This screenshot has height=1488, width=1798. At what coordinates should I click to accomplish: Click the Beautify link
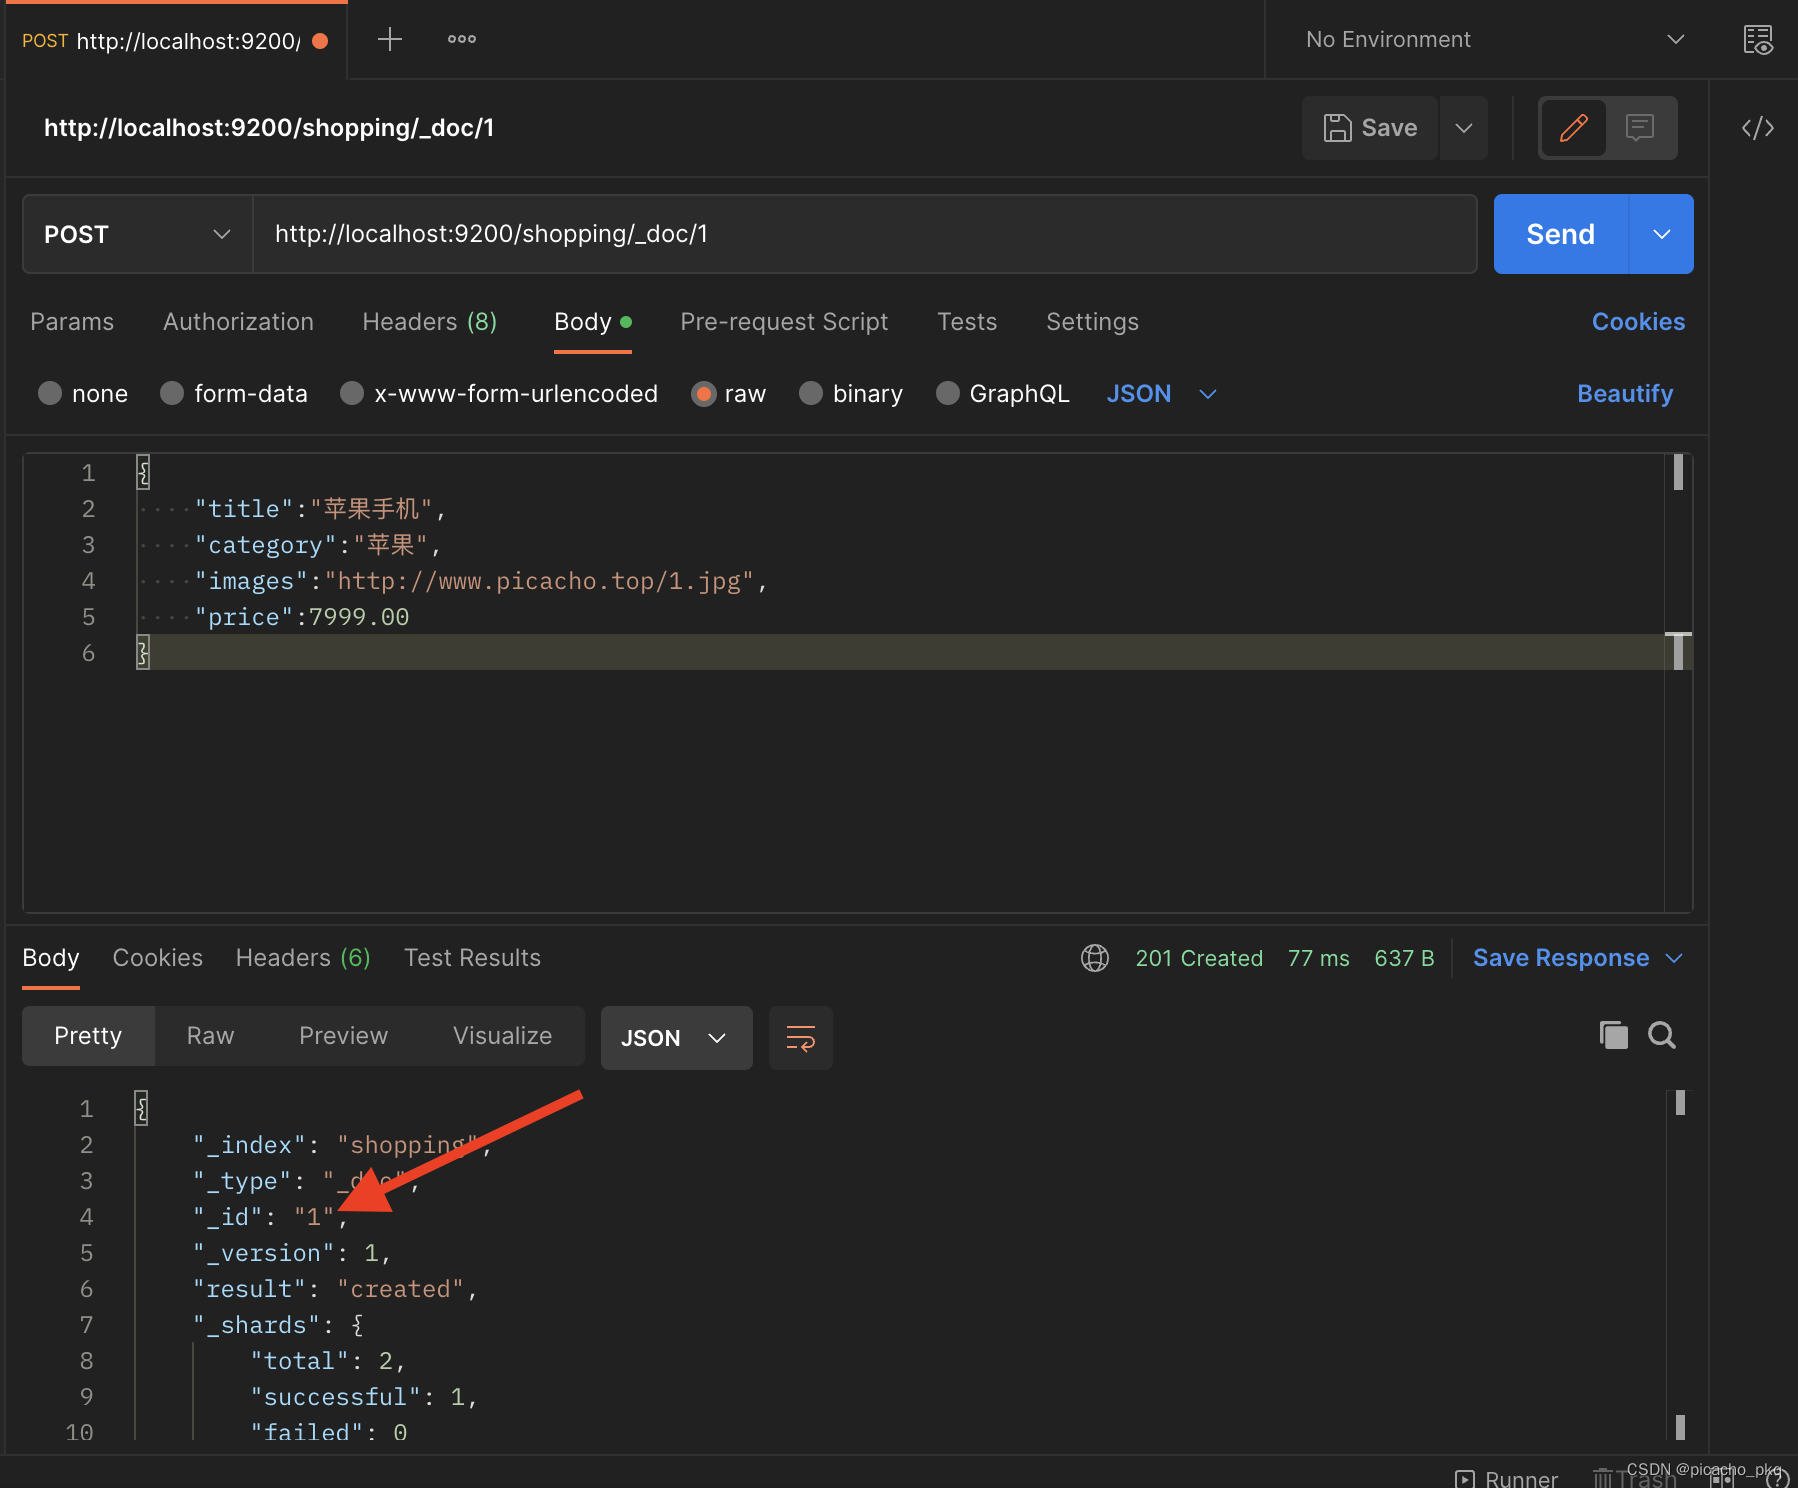[1624, 394]
